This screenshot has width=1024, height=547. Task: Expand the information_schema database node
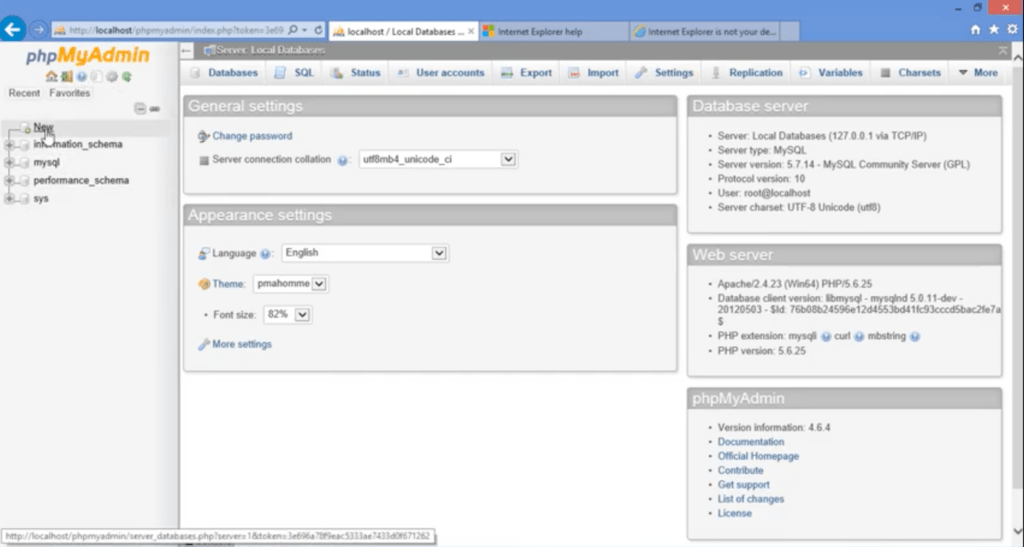point(10,145)
